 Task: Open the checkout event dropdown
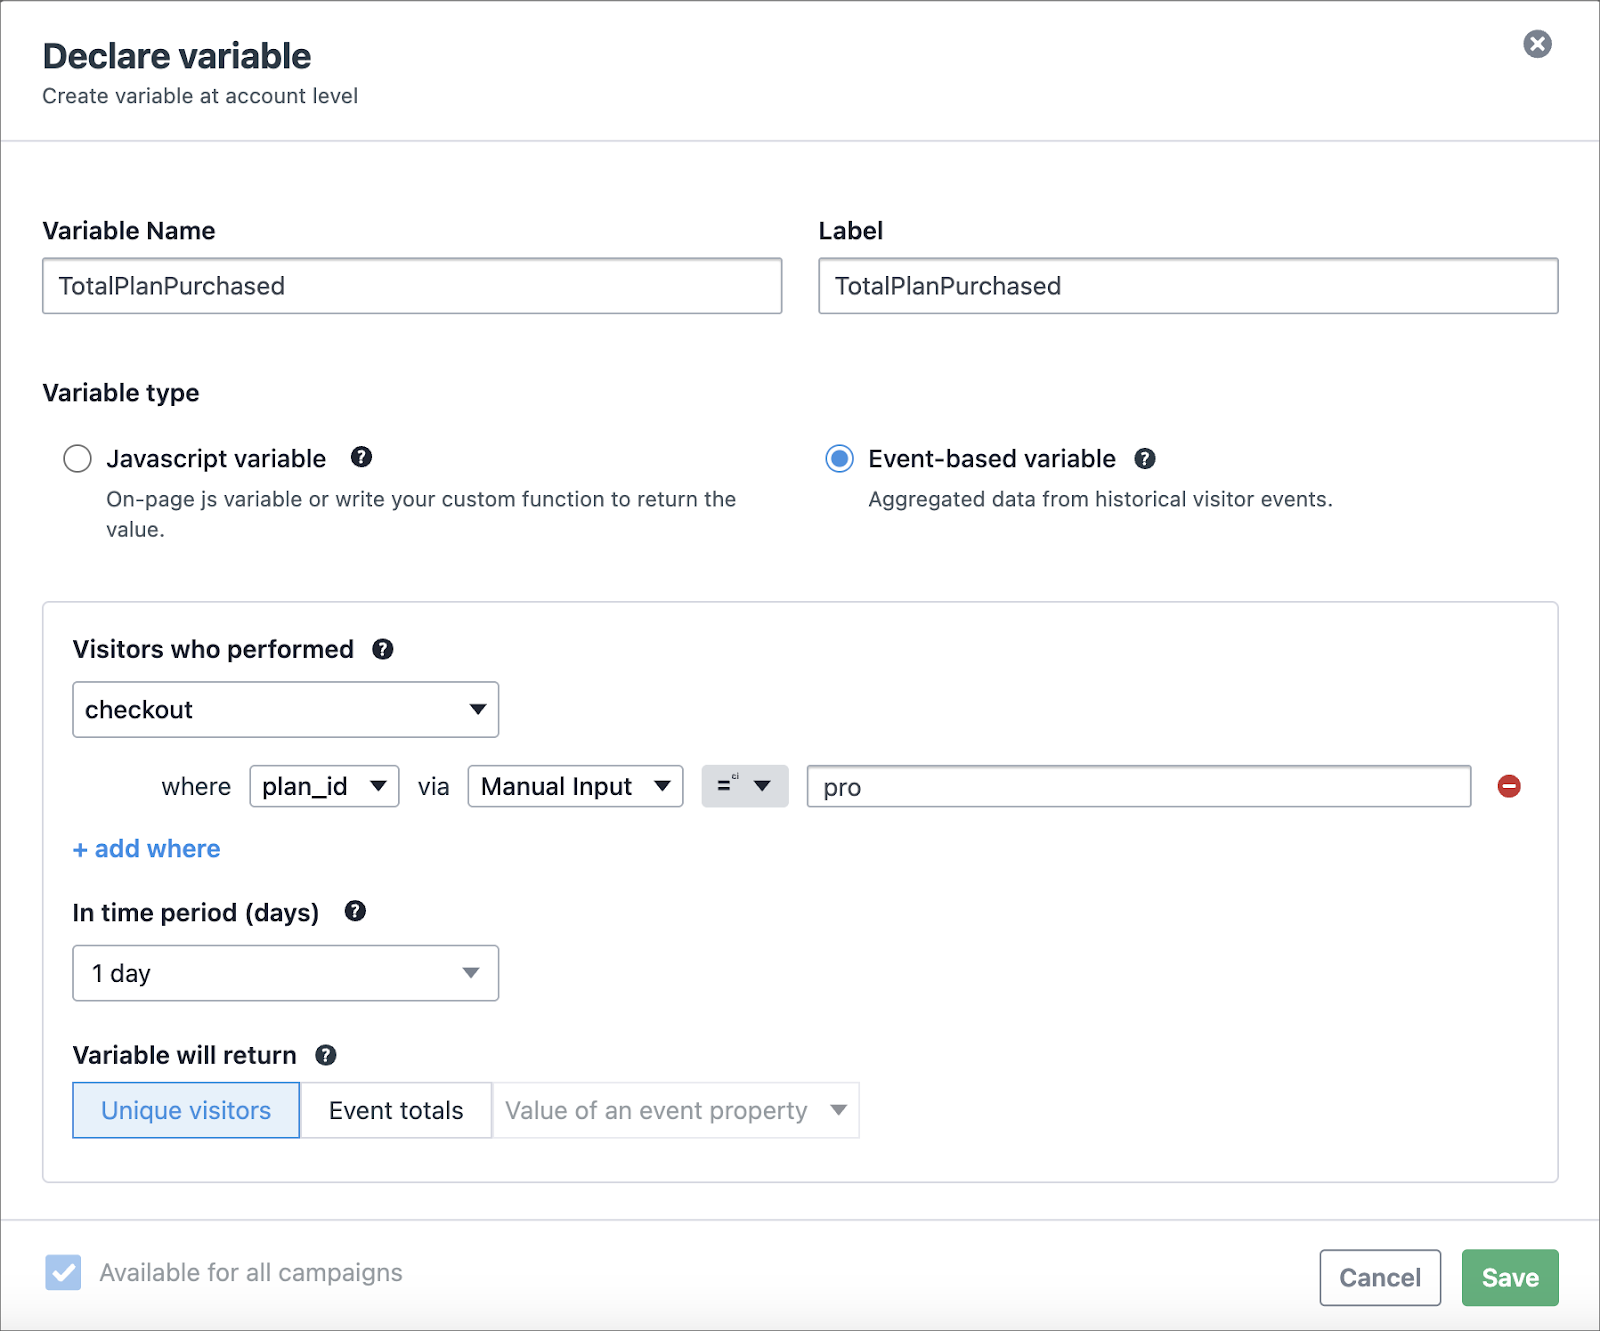286,709
